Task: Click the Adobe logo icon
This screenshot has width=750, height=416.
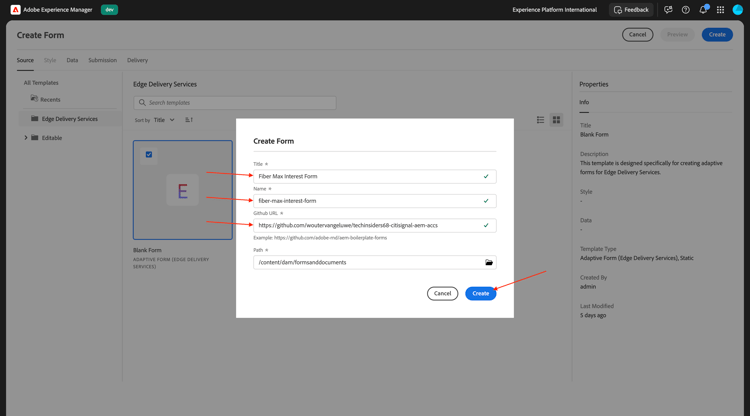Action: [15, 10]
